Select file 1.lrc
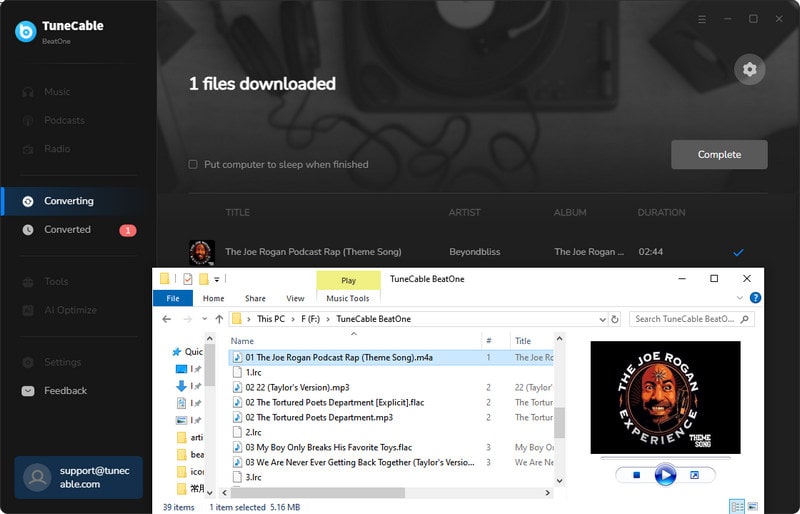800x514 pixels. pos(253,373)
